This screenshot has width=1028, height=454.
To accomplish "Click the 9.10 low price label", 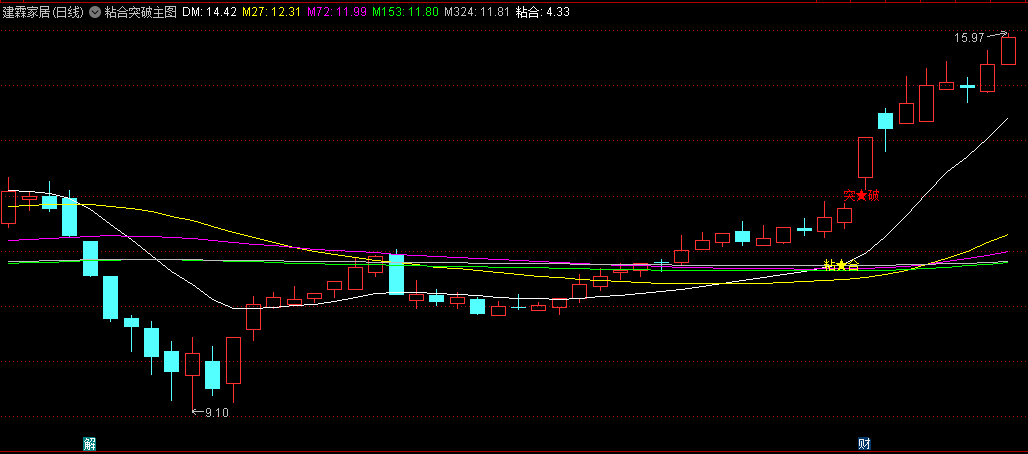I will click(x=217, y=413).
